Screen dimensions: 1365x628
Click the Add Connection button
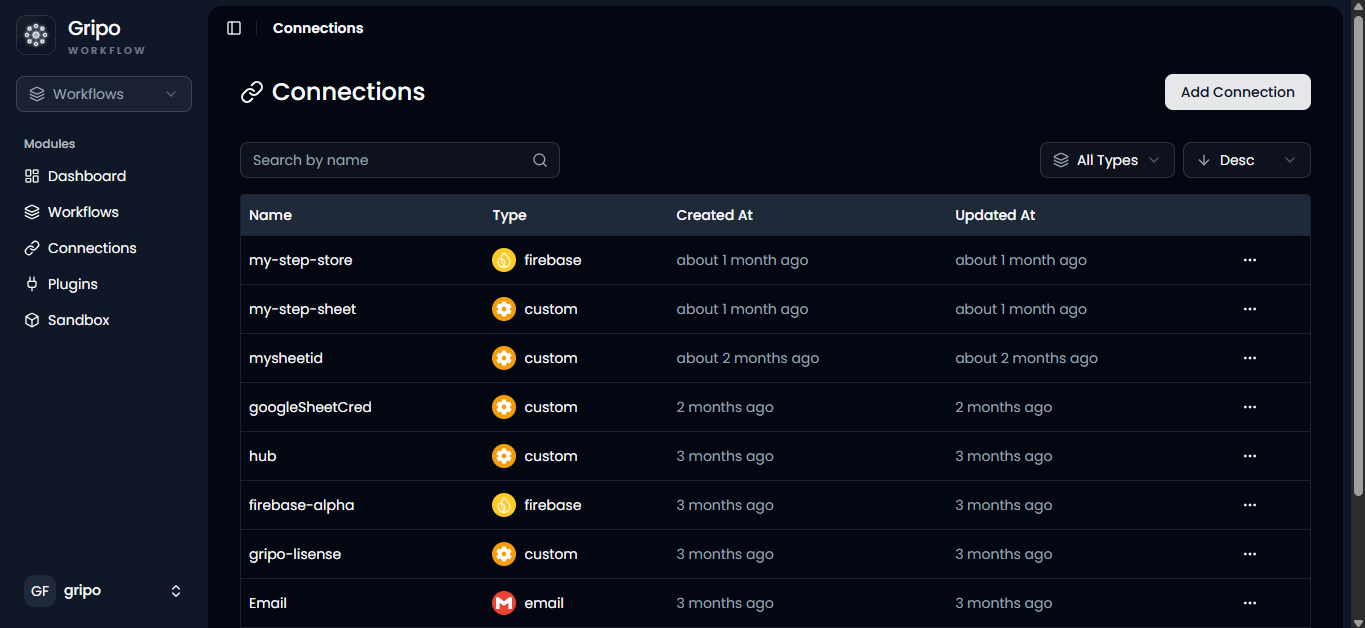pyautogui.click(x=1238, y=92)
